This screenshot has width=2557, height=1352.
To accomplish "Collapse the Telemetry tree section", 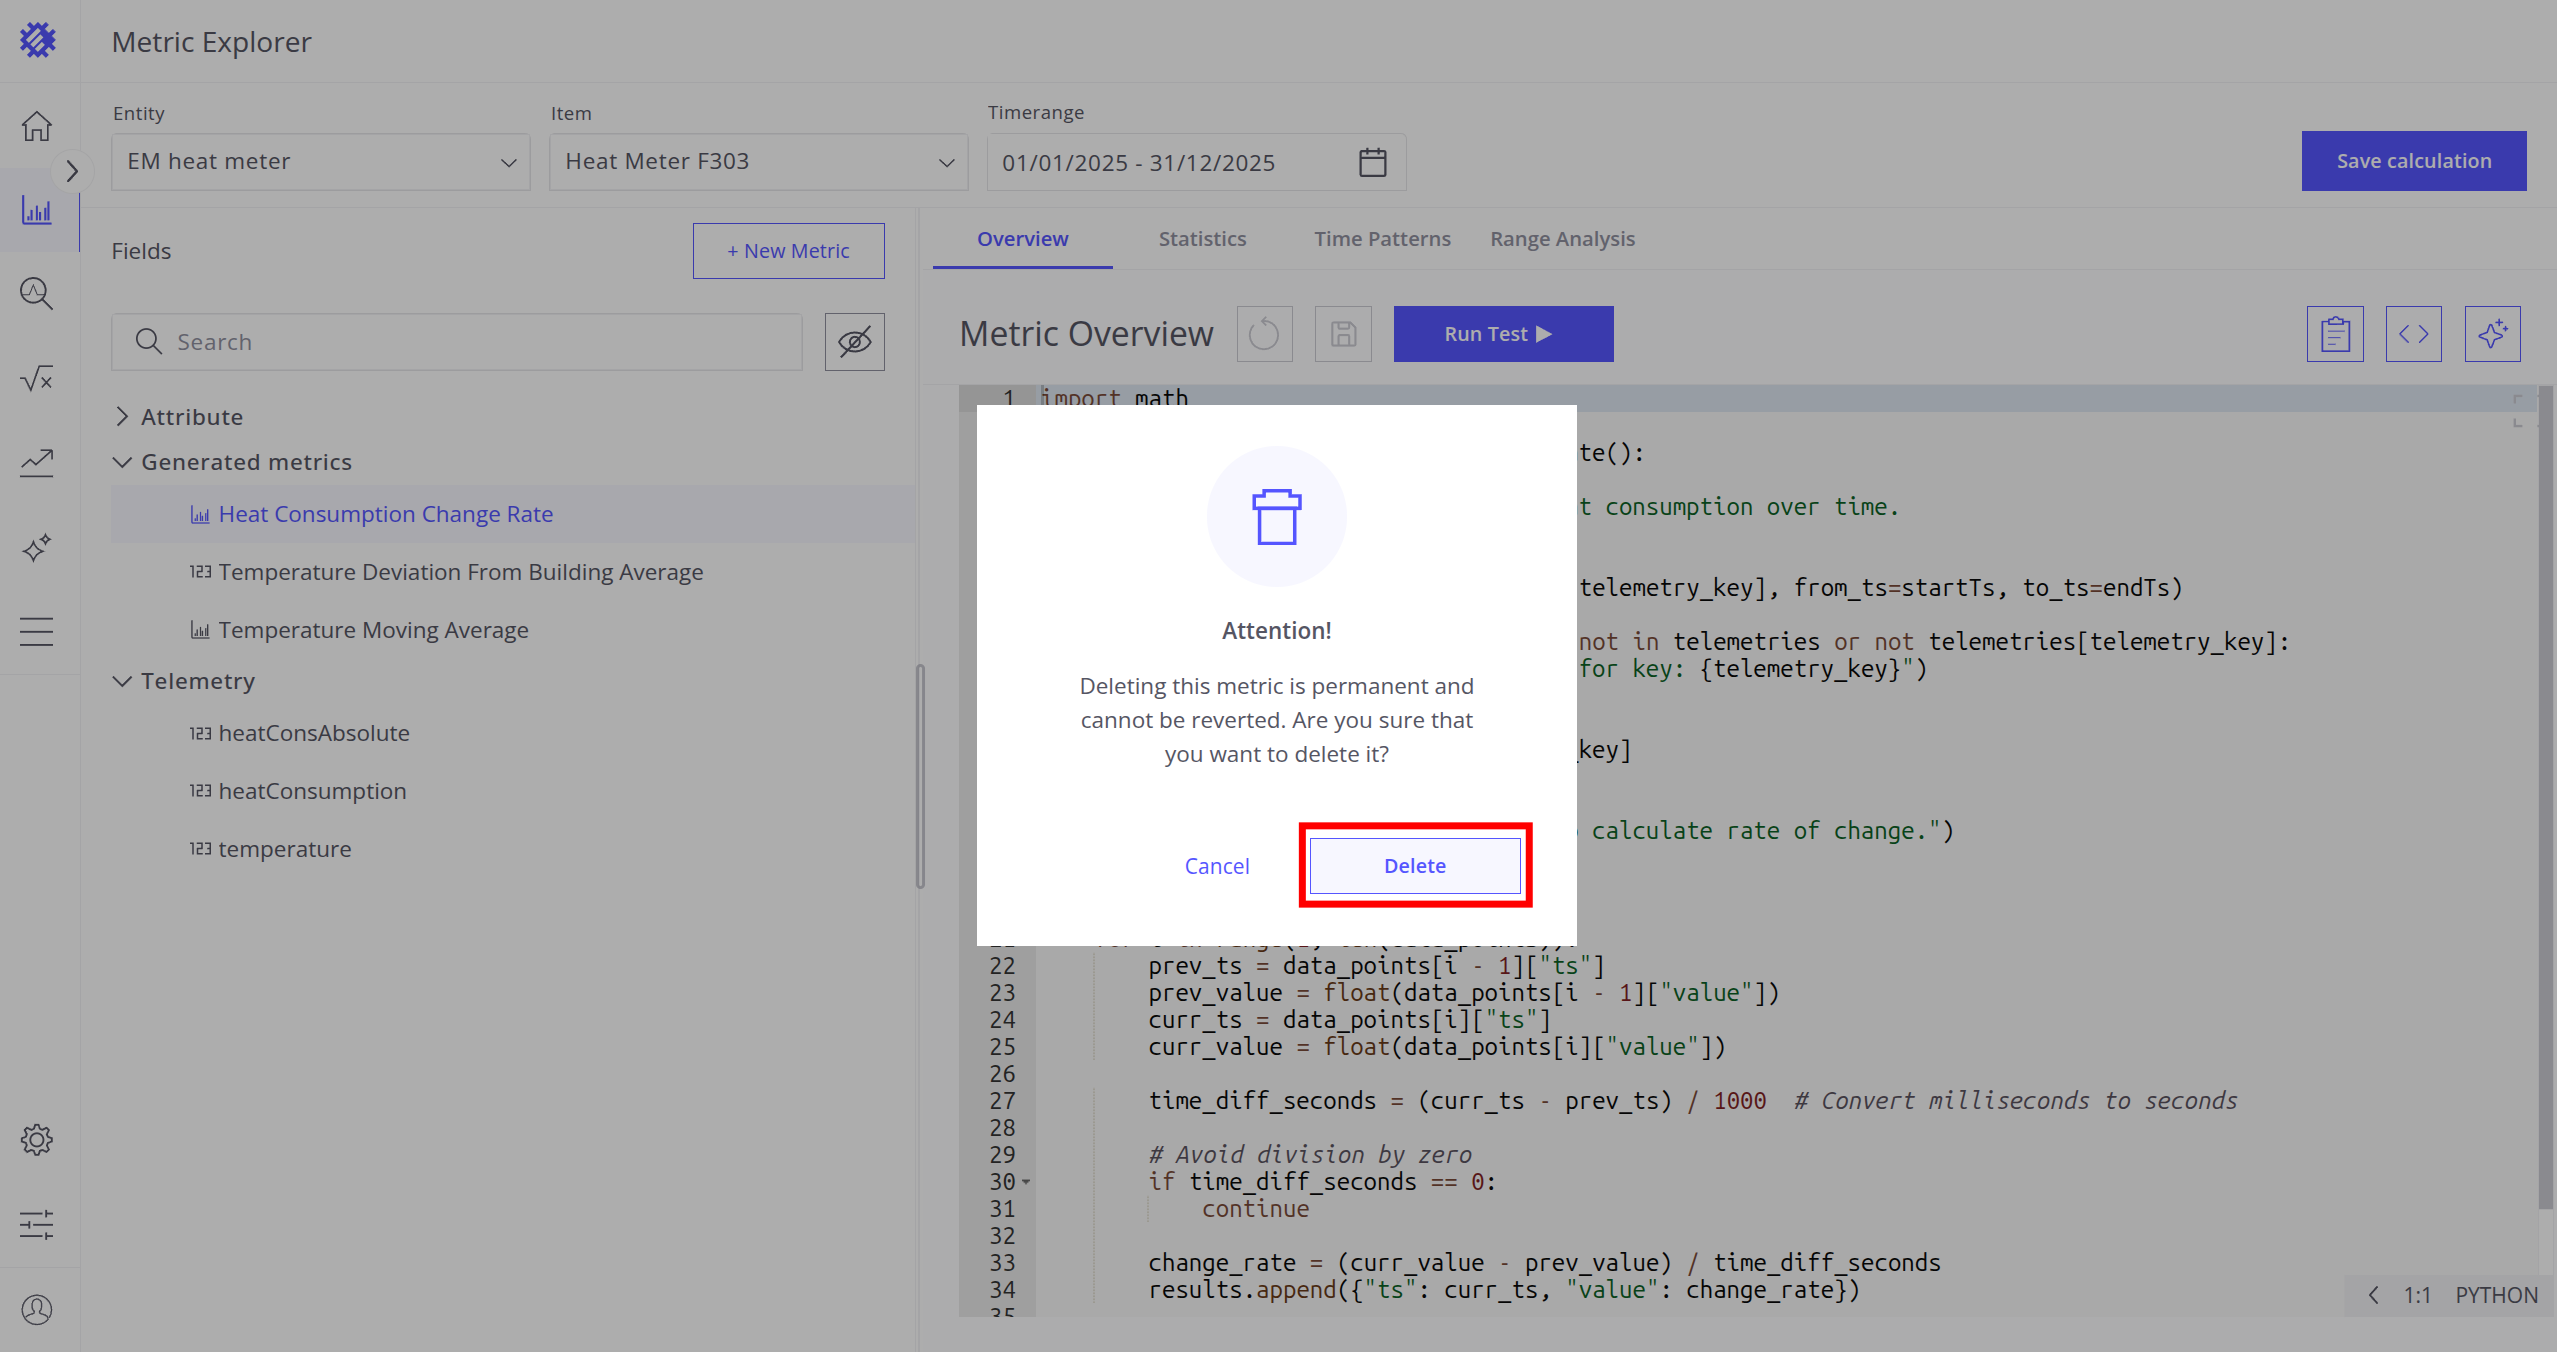I will (x=122, y=681).
